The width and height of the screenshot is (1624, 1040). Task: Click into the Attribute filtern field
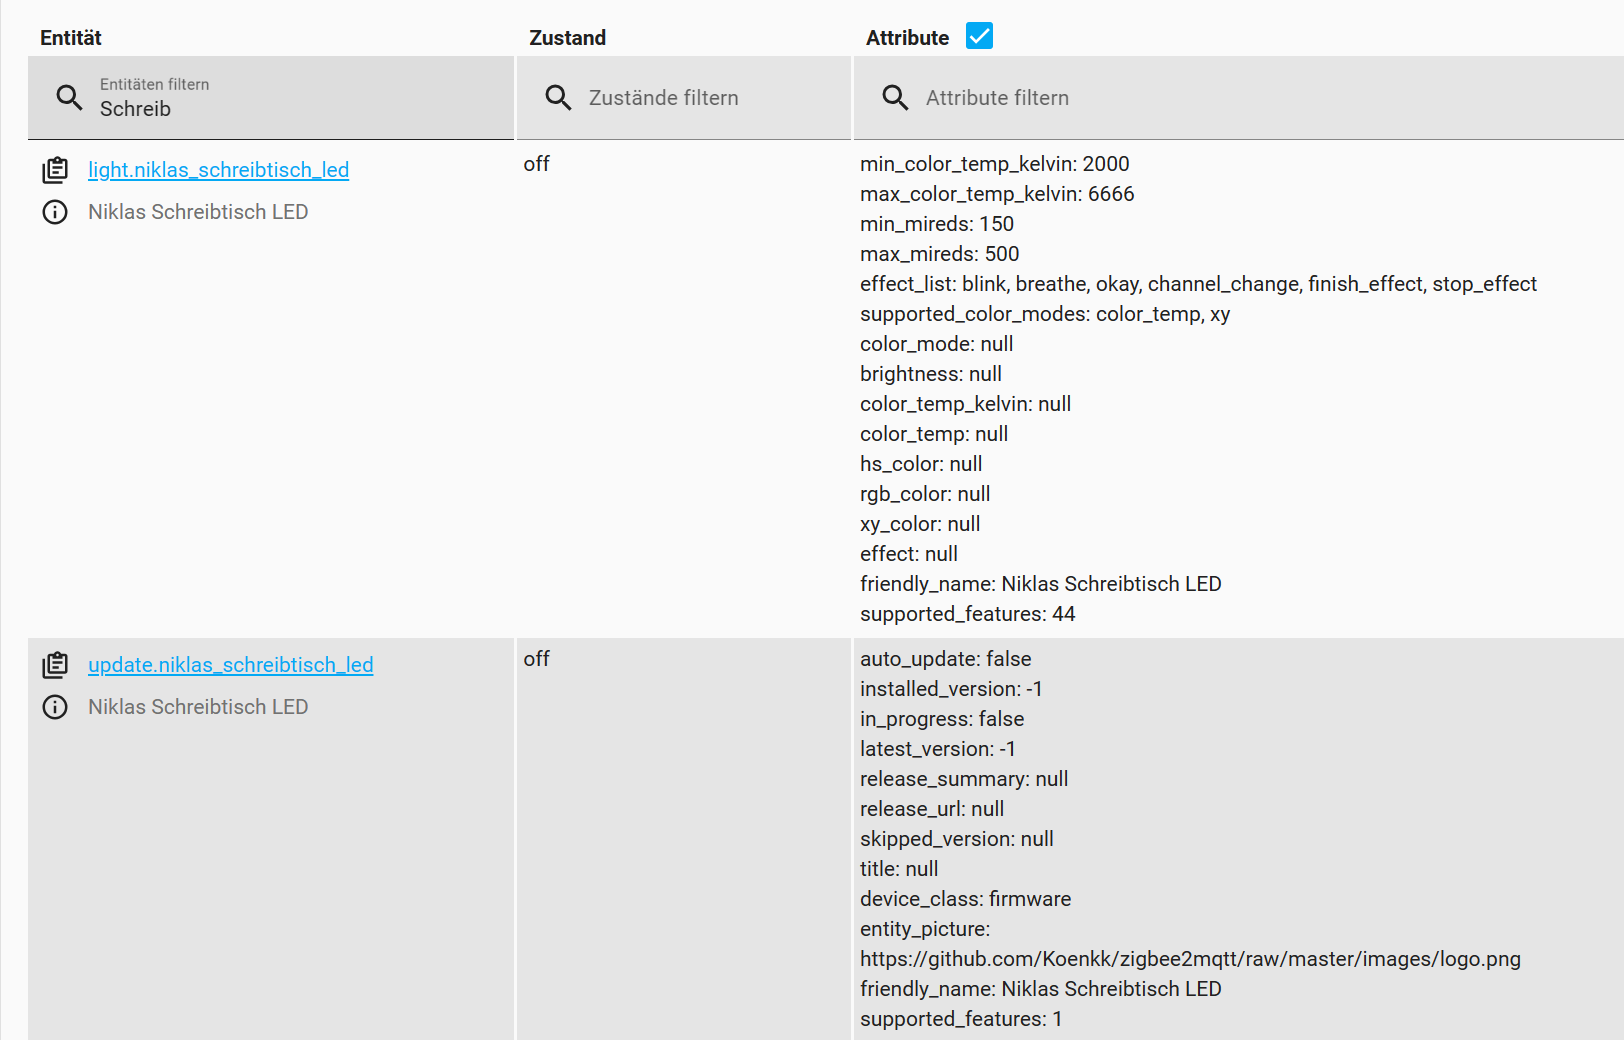(1200, 98)
